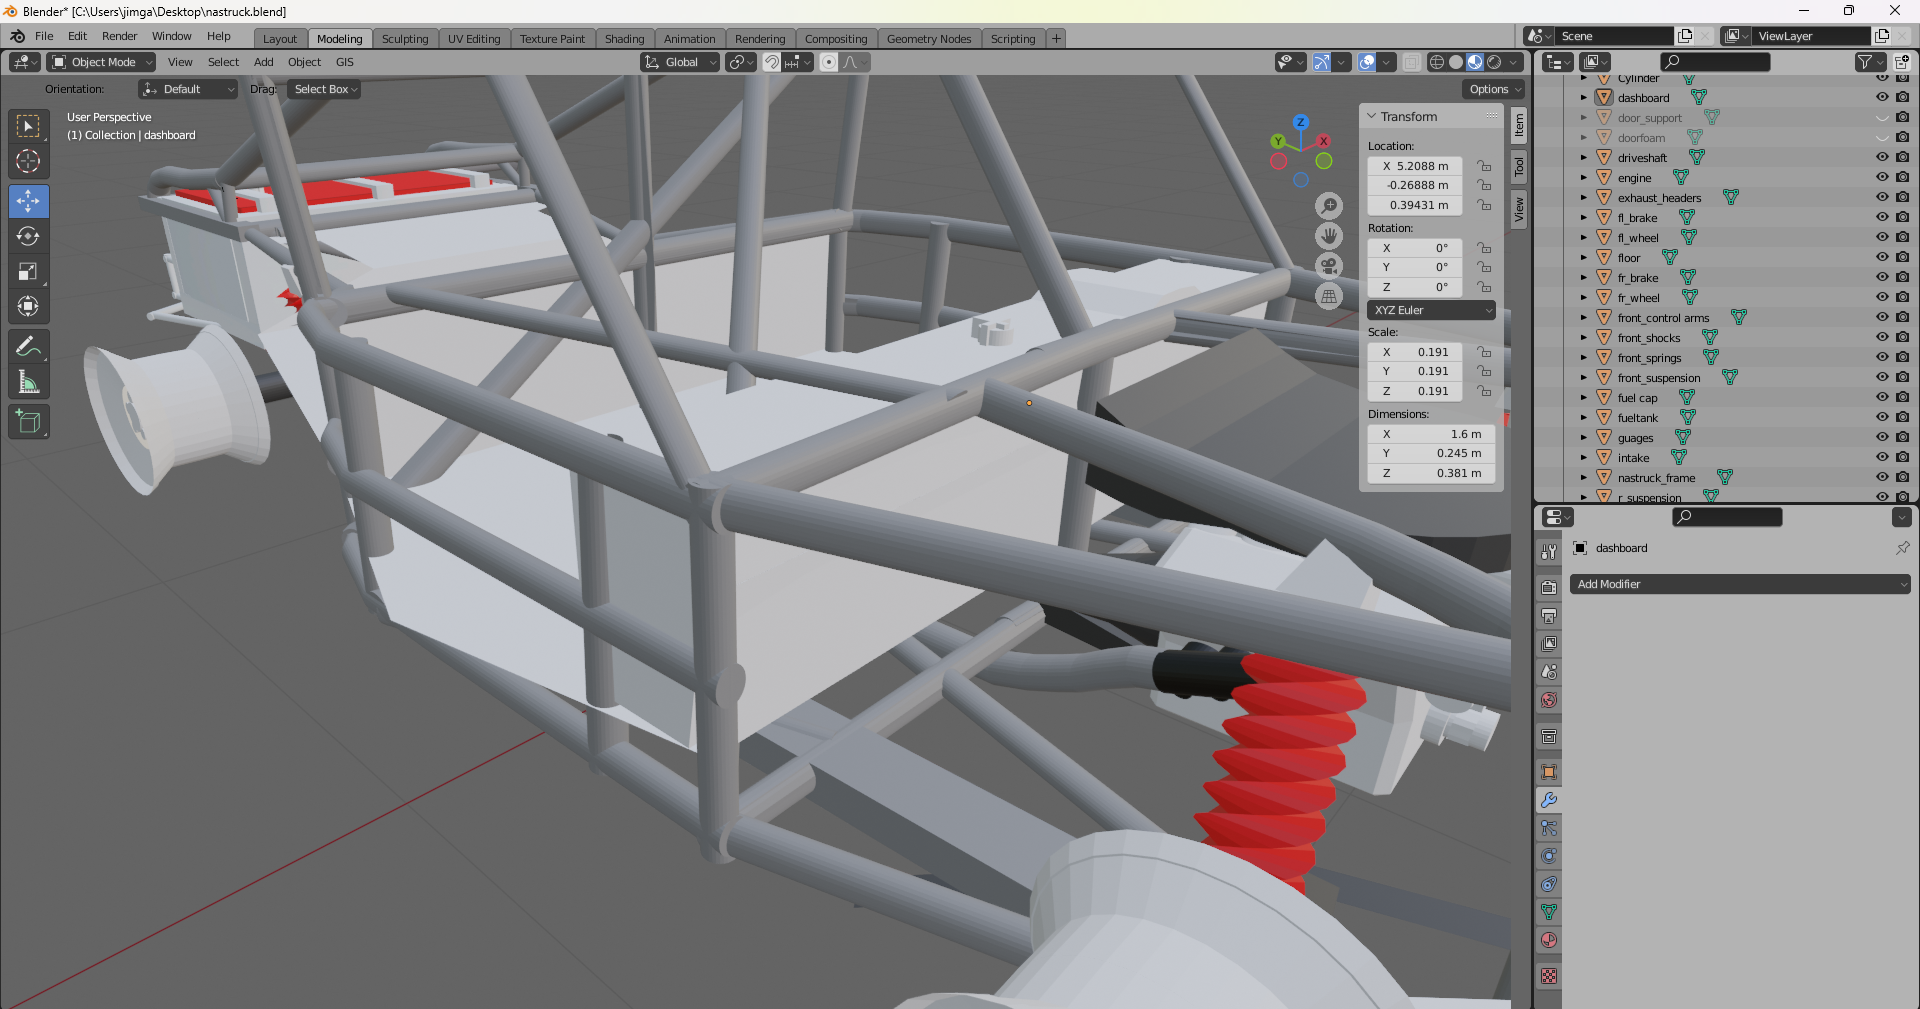Pick the Rotate tool

click(28, 236)
